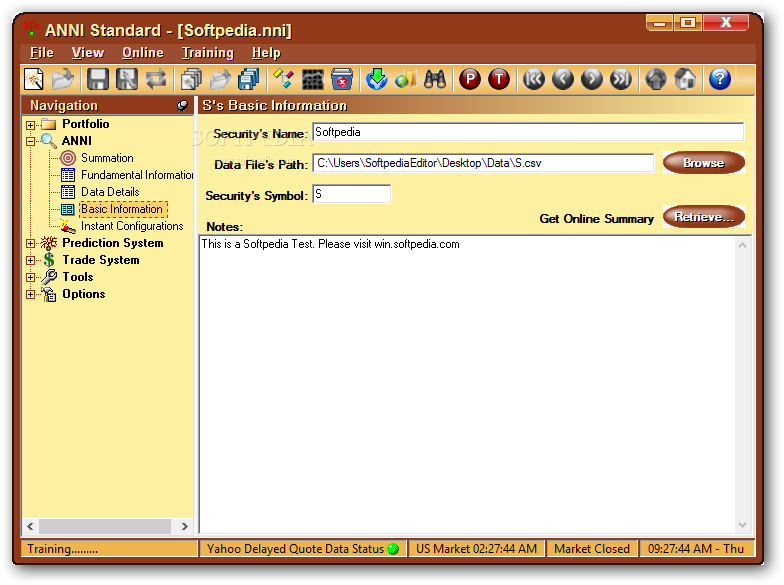Click the Data File's Path field

(484, 163)
